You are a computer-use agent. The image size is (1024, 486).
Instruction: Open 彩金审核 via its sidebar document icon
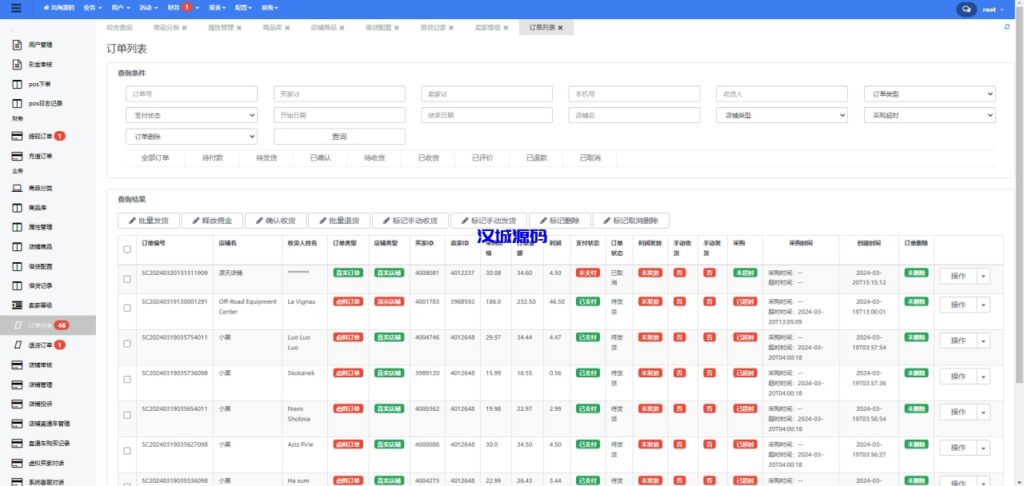click(x=18, y=65)
